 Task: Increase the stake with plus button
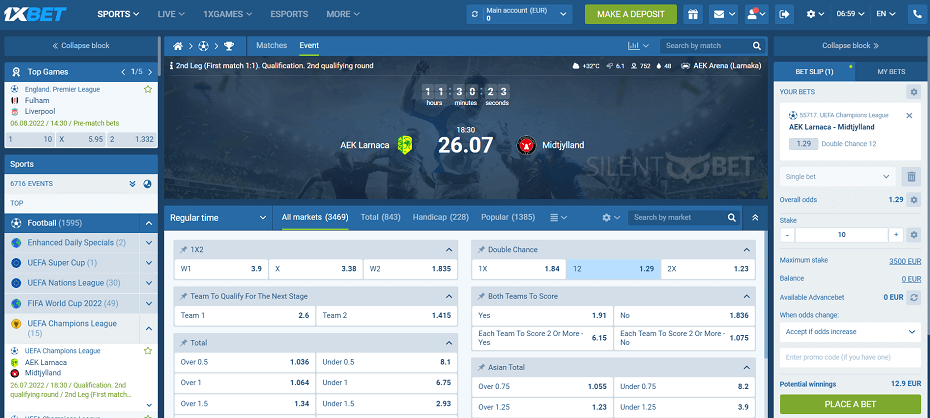click(x=896, y=235)
